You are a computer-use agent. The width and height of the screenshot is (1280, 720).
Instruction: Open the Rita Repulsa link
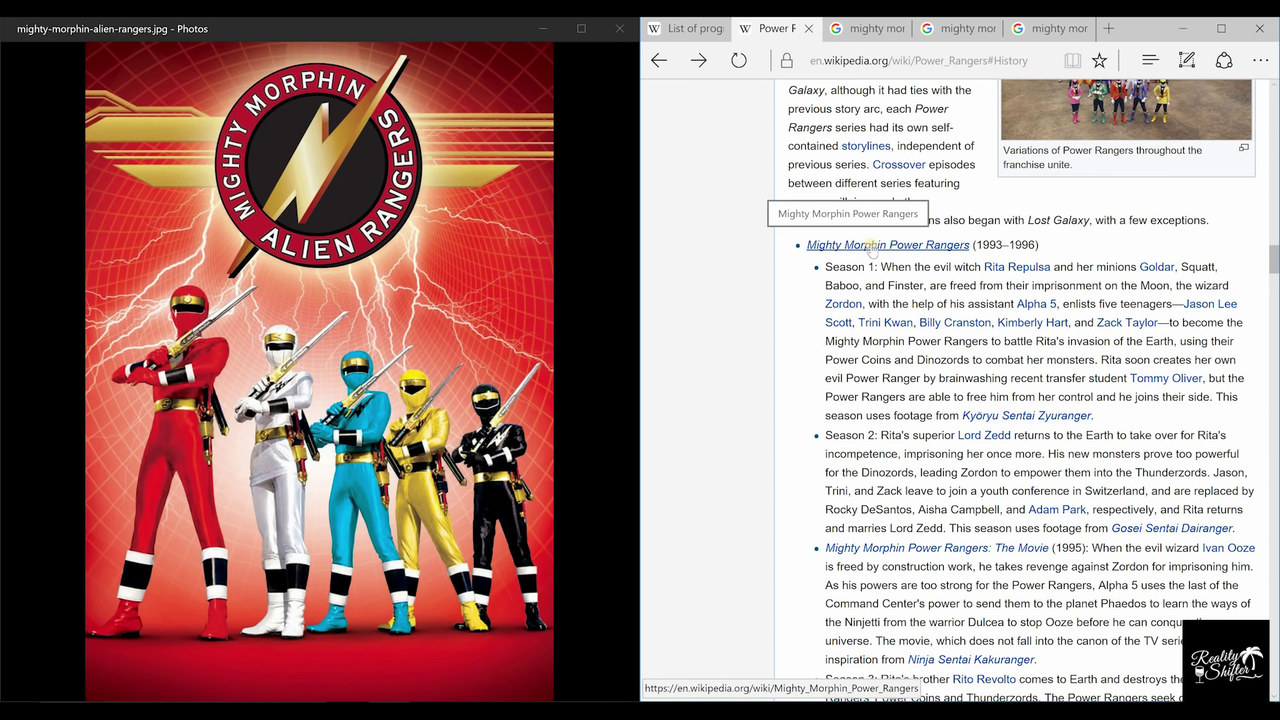[x=1016, y=267]
